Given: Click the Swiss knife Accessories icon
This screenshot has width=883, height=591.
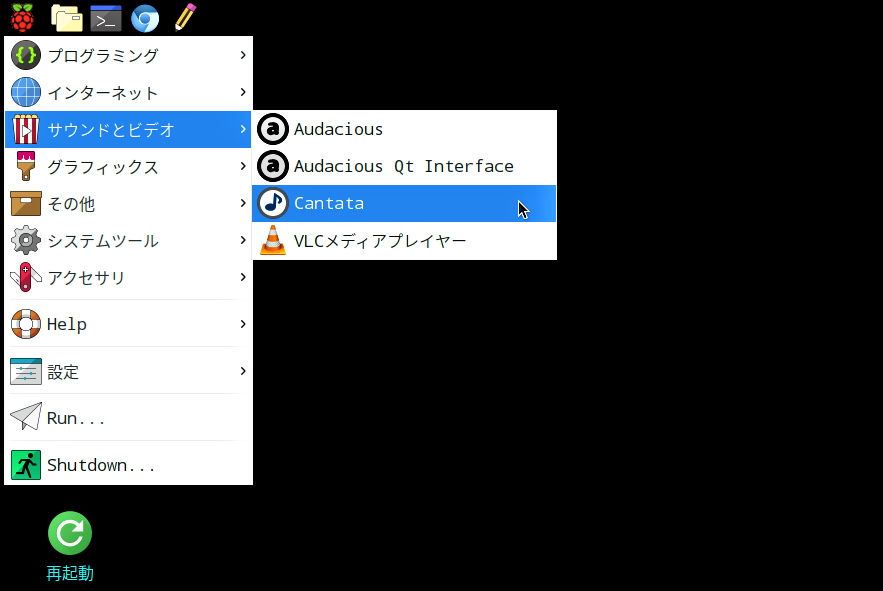Looking at the screenshot, I should [26, 277].
